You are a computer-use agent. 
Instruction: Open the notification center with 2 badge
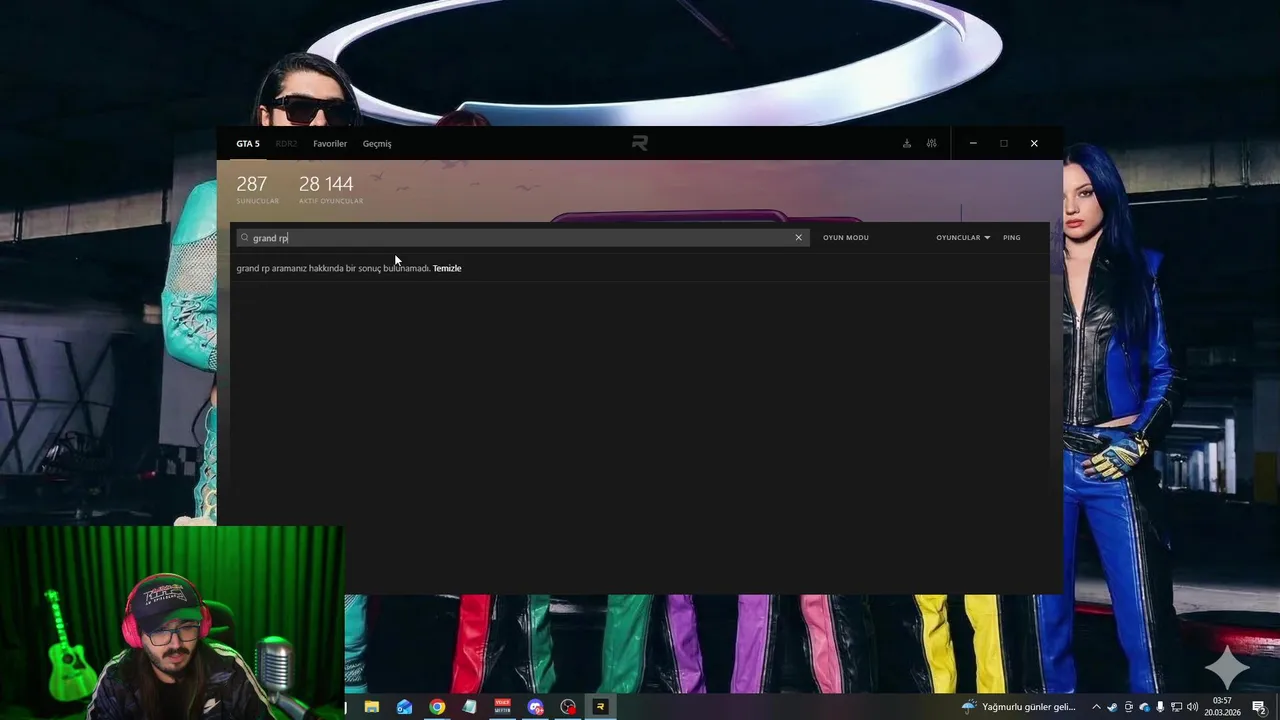(x=1259, y=707)
